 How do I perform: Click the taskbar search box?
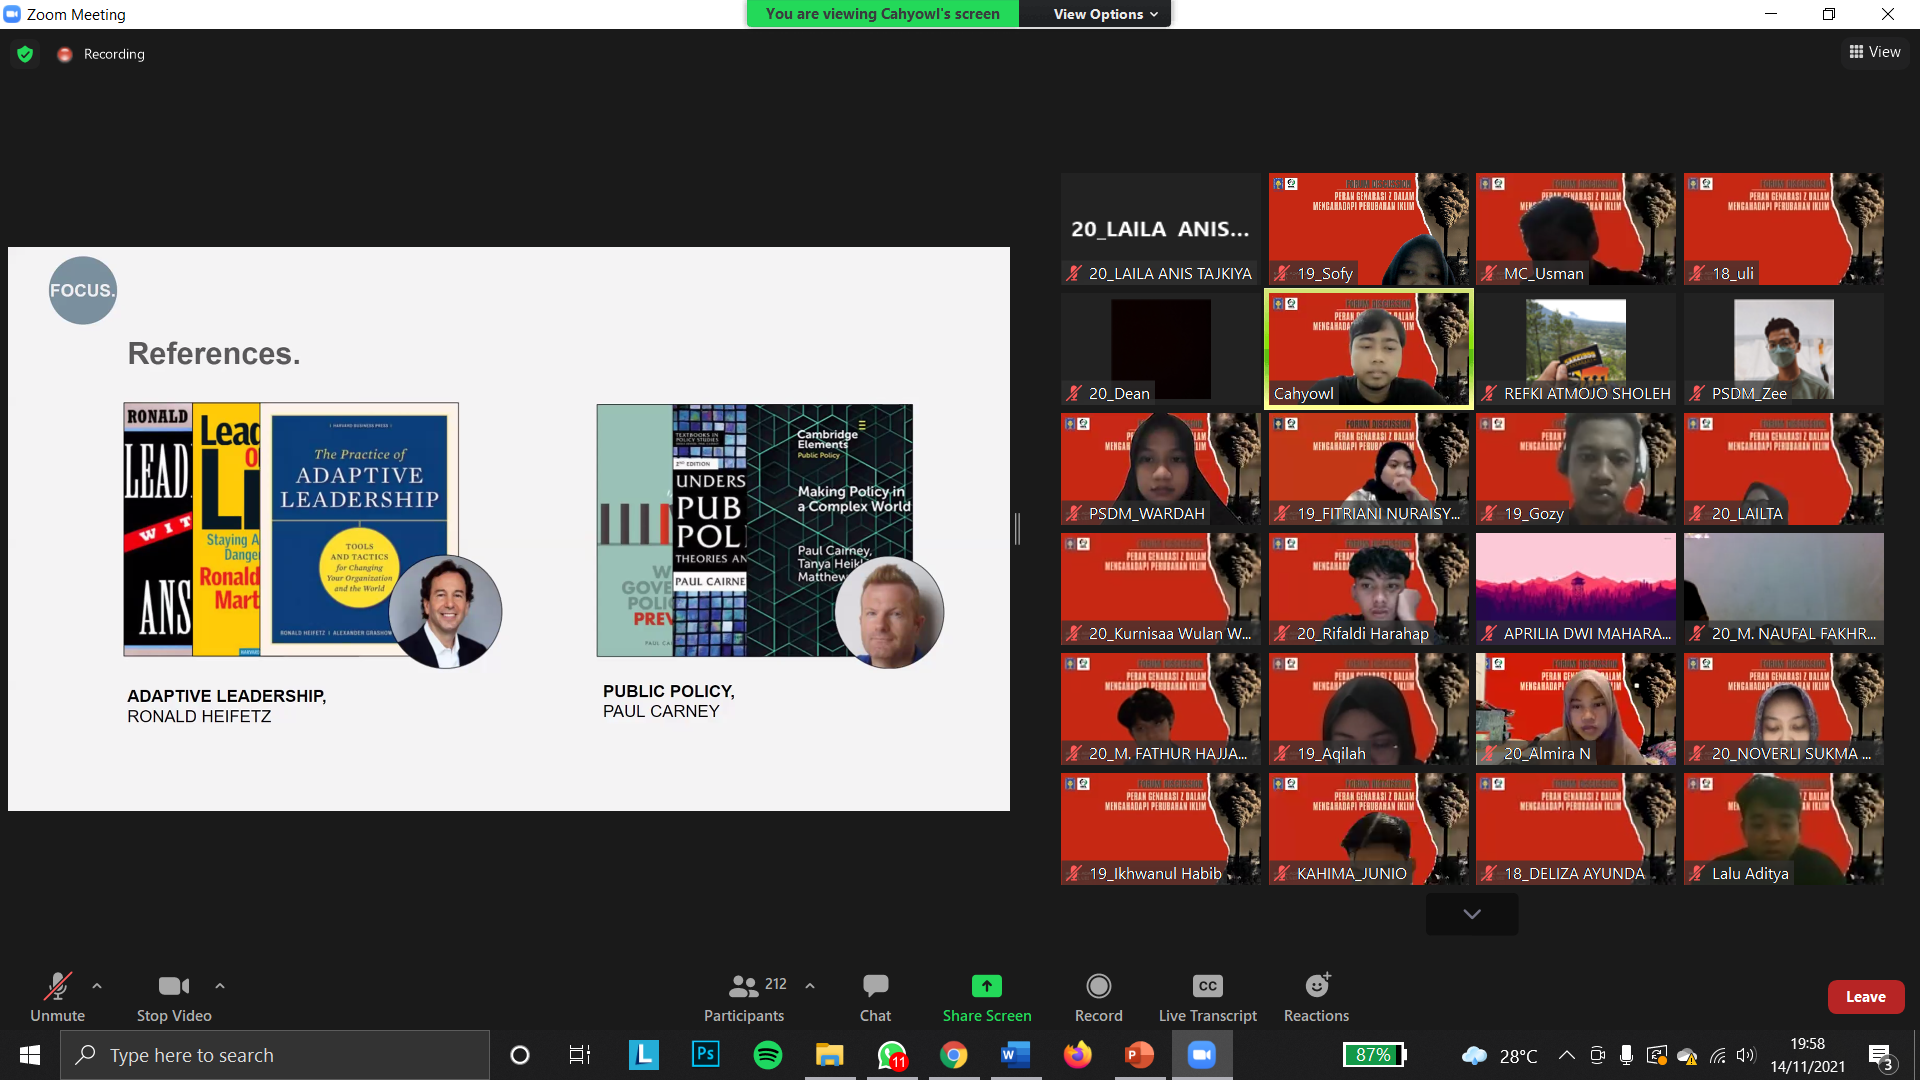275,1055
